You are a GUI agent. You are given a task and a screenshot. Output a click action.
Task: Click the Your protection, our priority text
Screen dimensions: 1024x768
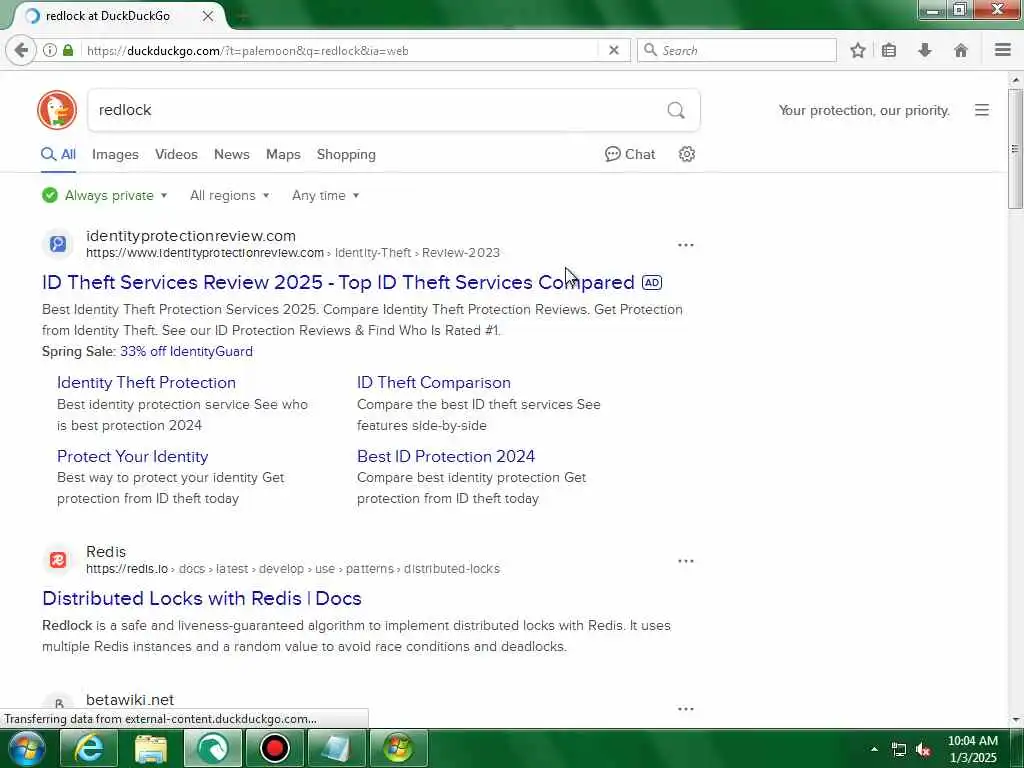pos(864,110)
